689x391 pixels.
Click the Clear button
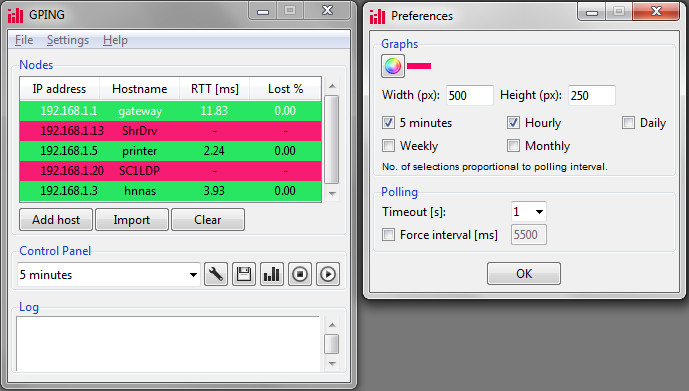pyautogui.click(x=208, y=220)
